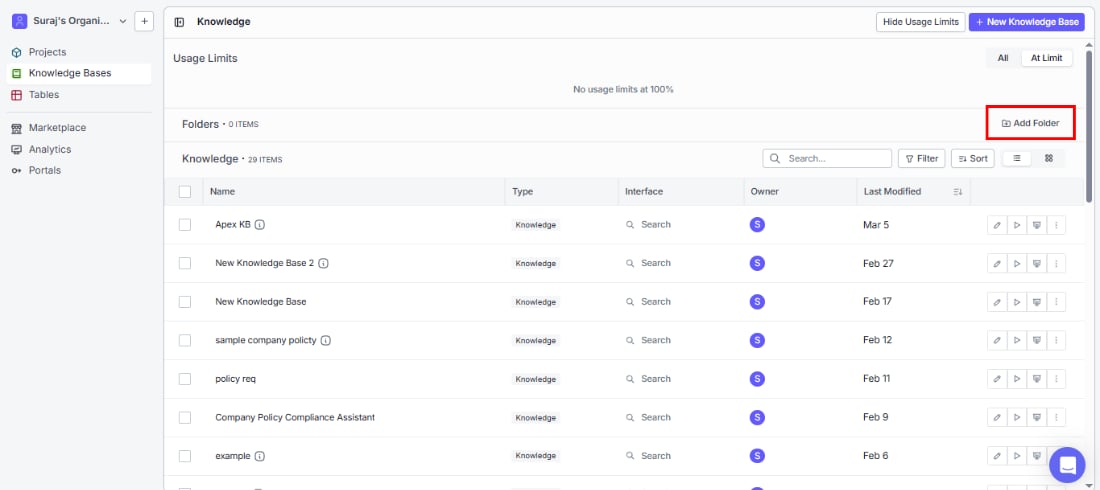Click the Name column header

click(222, 192)
